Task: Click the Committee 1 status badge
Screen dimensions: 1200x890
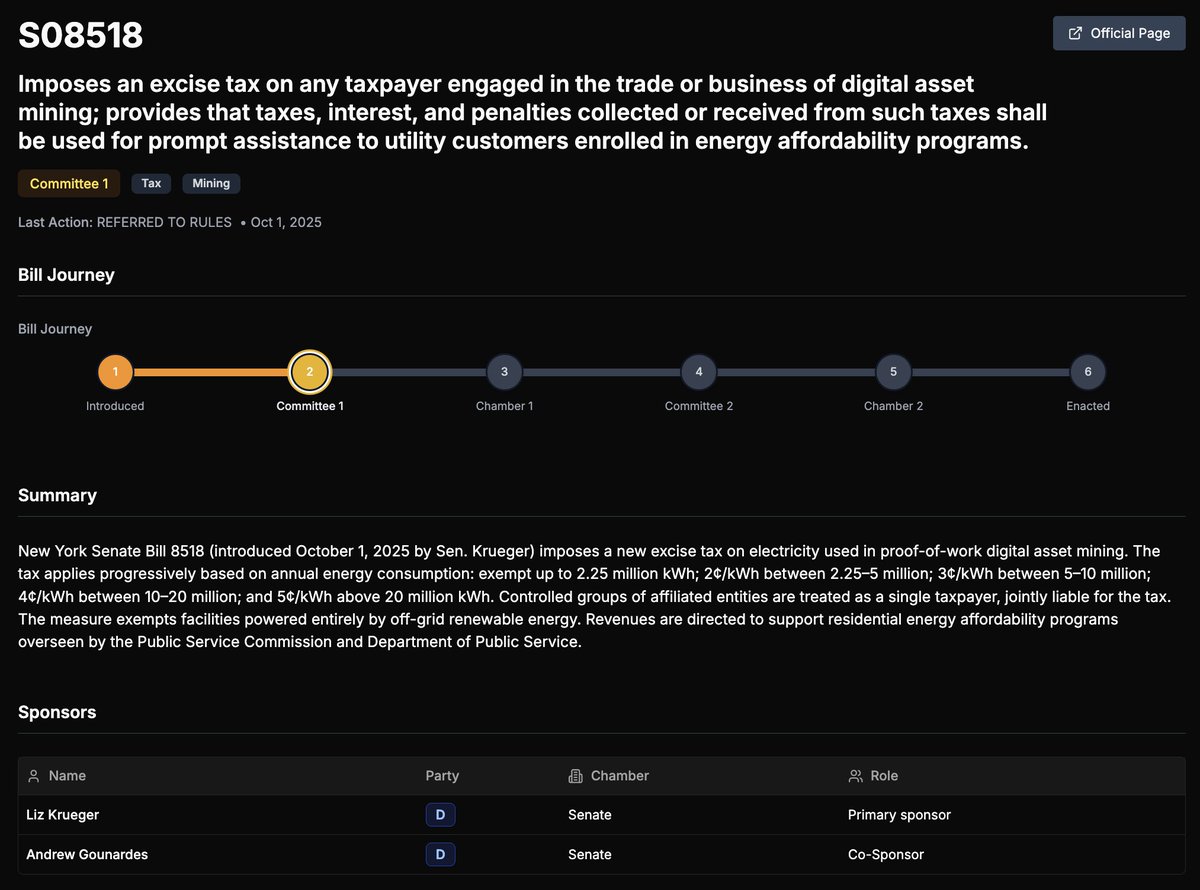Action: 69,183
